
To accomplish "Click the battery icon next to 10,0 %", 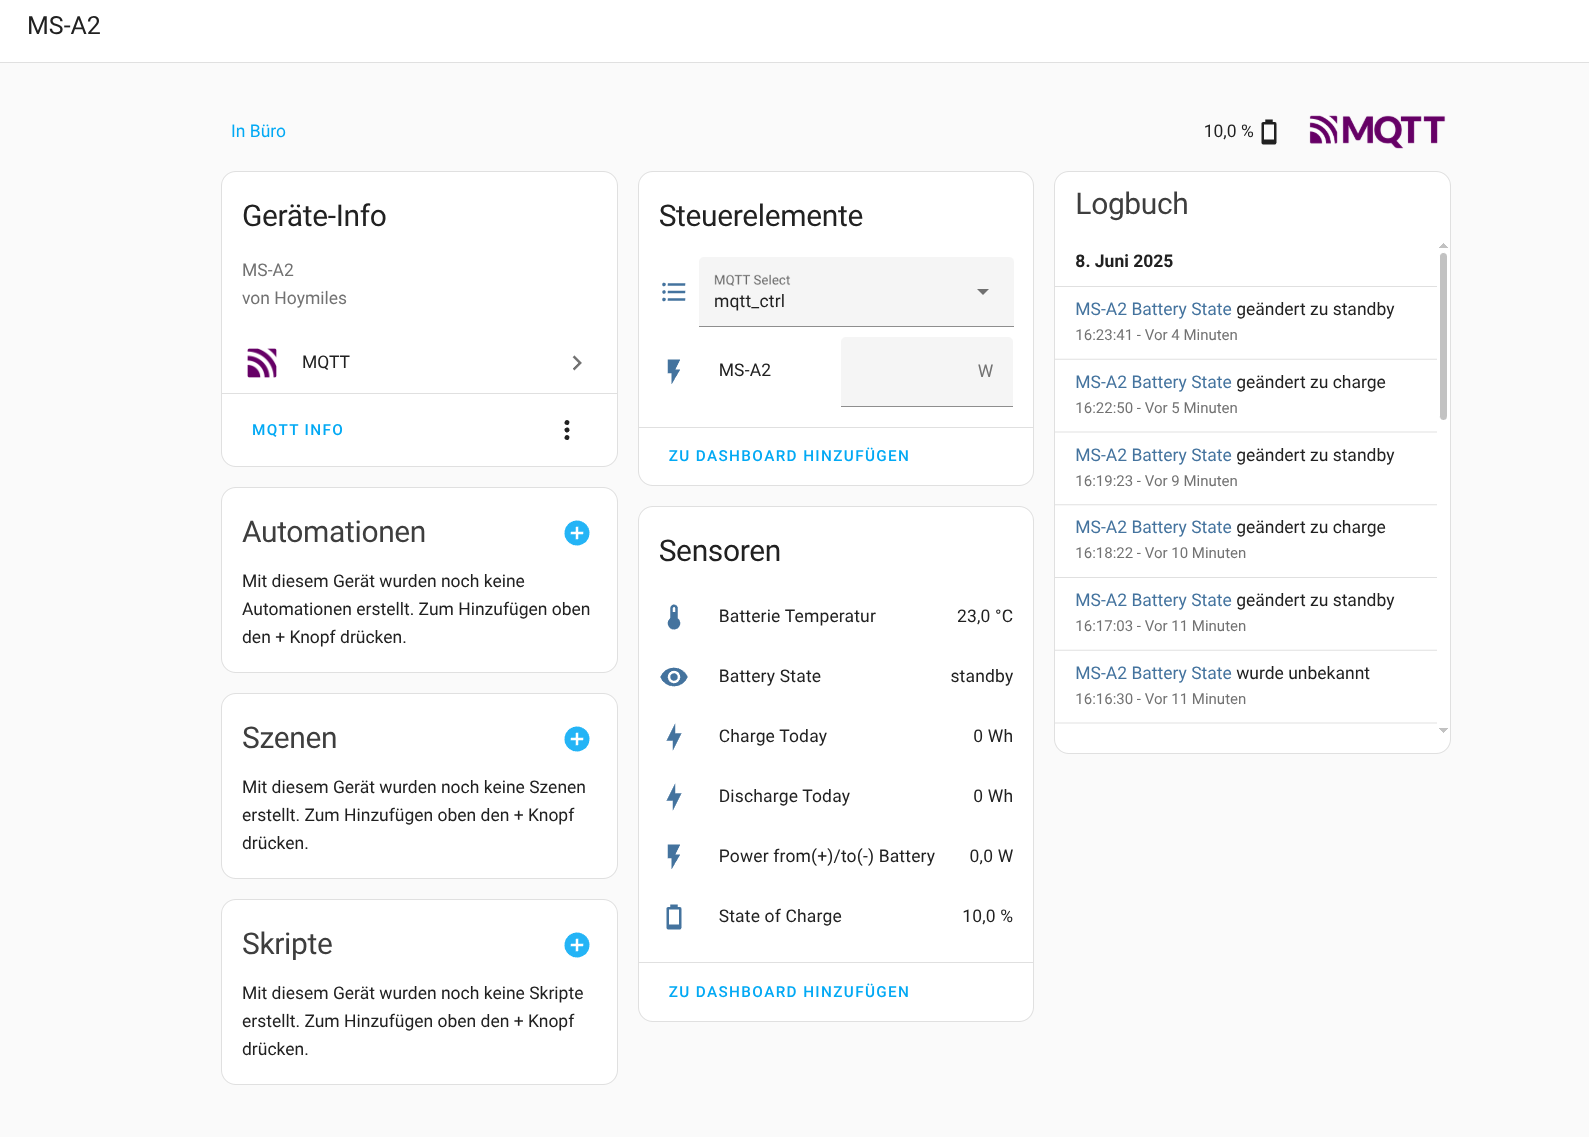I will [x=1269, y=132].
